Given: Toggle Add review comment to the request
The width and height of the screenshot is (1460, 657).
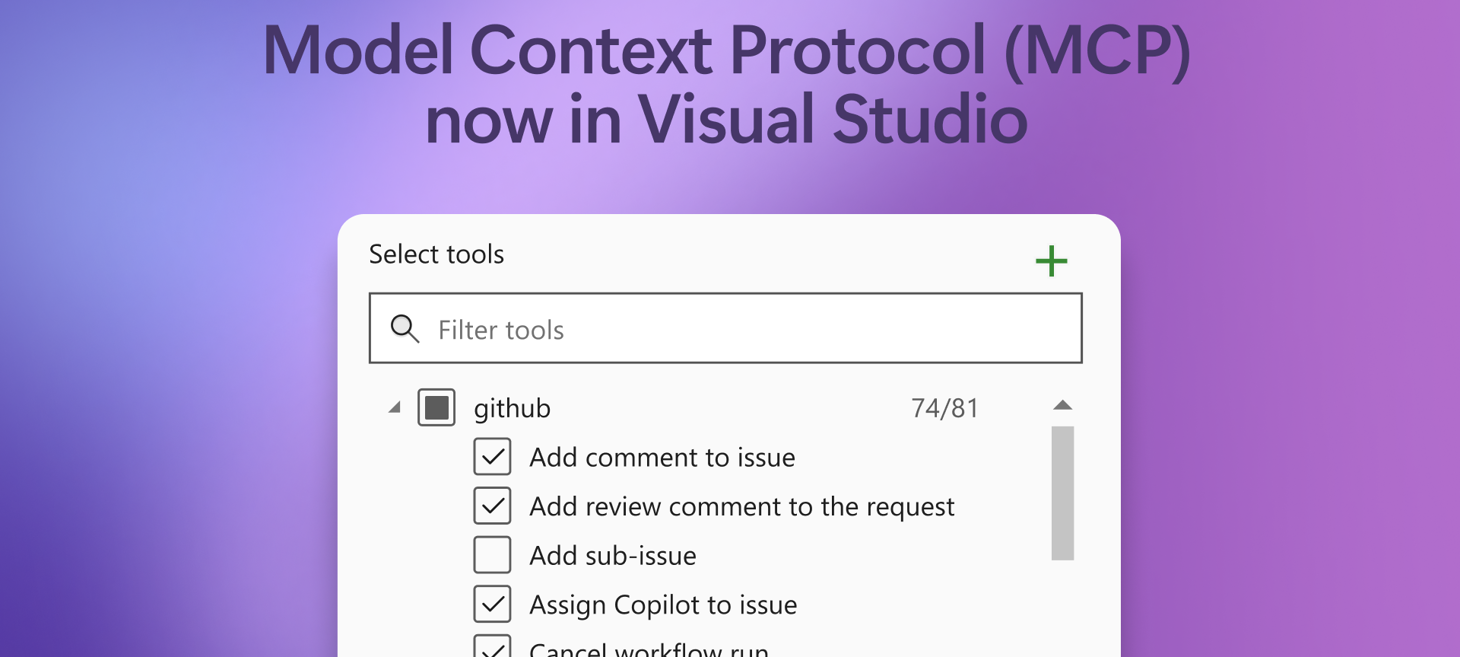Looking at the screenshot, I should click(492, 505).
